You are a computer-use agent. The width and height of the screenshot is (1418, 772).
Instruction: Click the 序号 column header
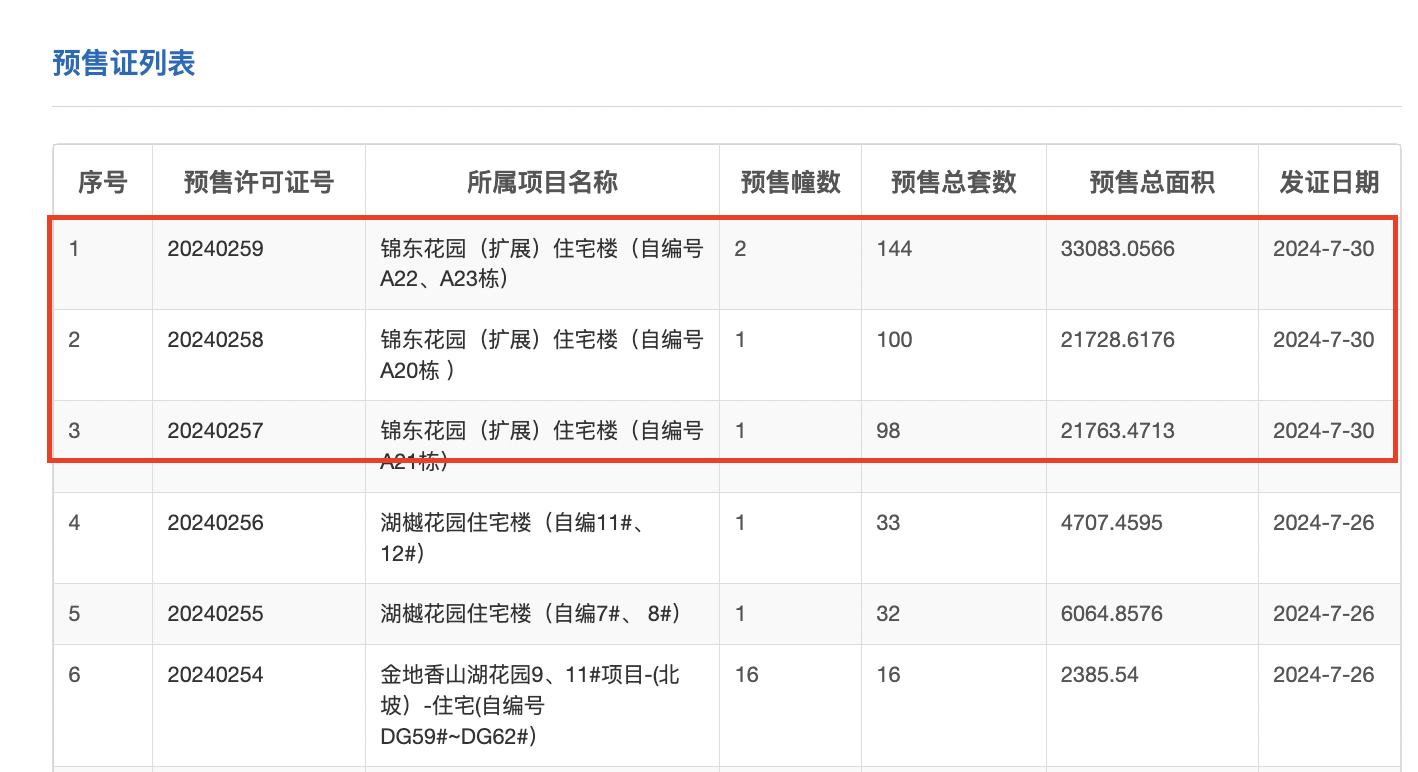[x=103, y=182]
